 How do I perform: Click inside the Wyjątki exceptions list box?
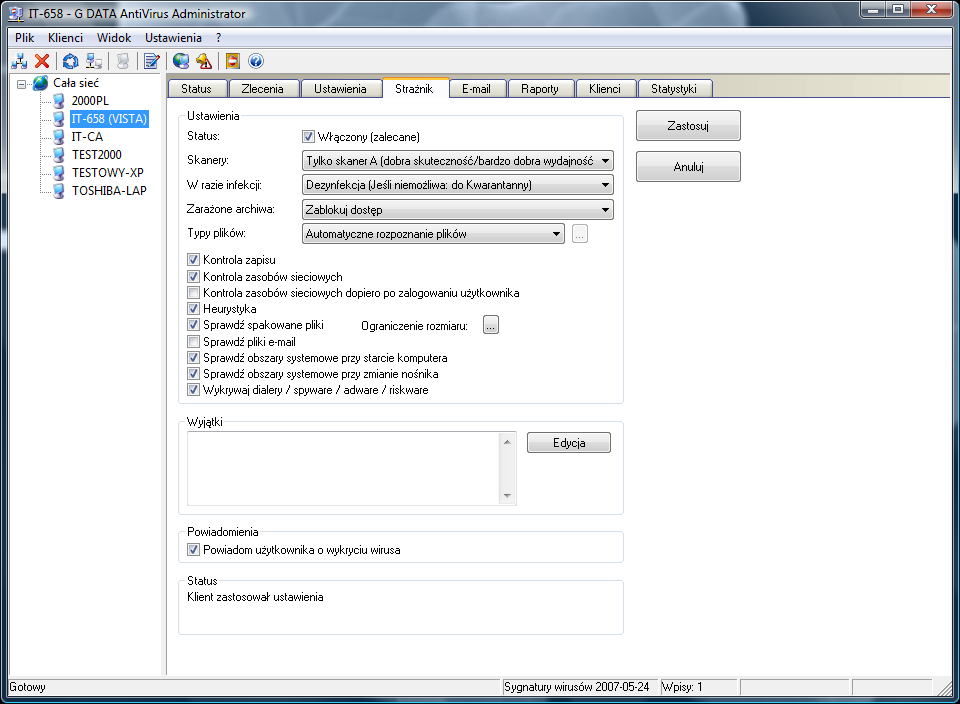(343, 468)
